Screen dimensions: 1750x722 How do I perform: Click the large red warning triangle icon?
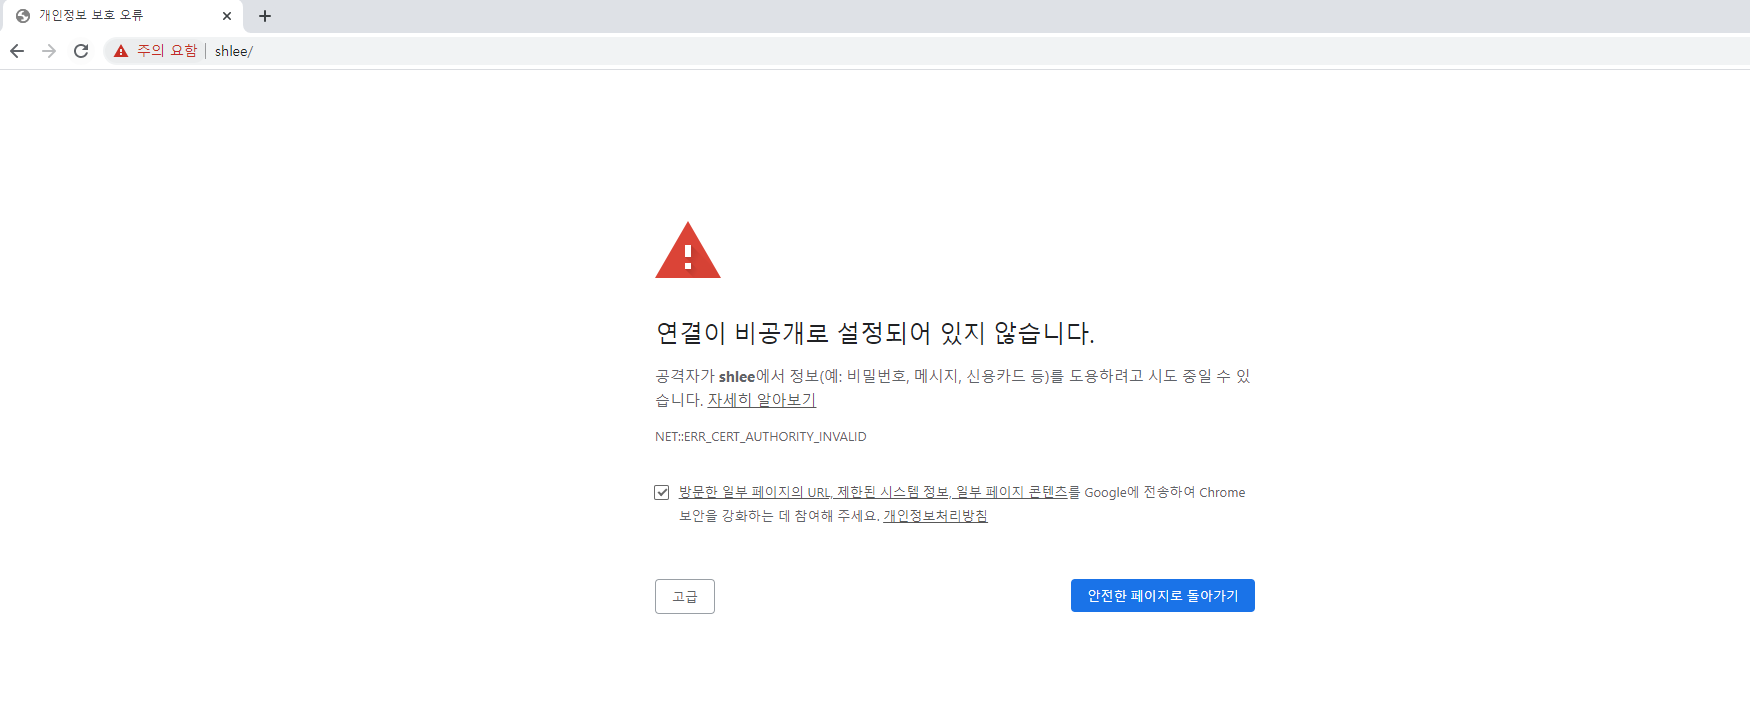(x=688, y=250)
